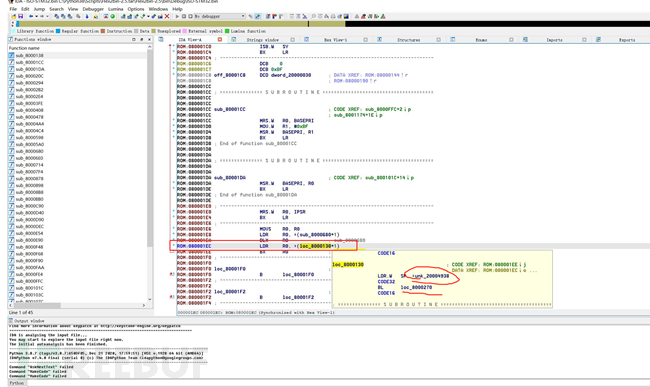This screenshot has height=387, width=650.
Task: Select sub_8000FFC in function list
Action: point(29,281)
